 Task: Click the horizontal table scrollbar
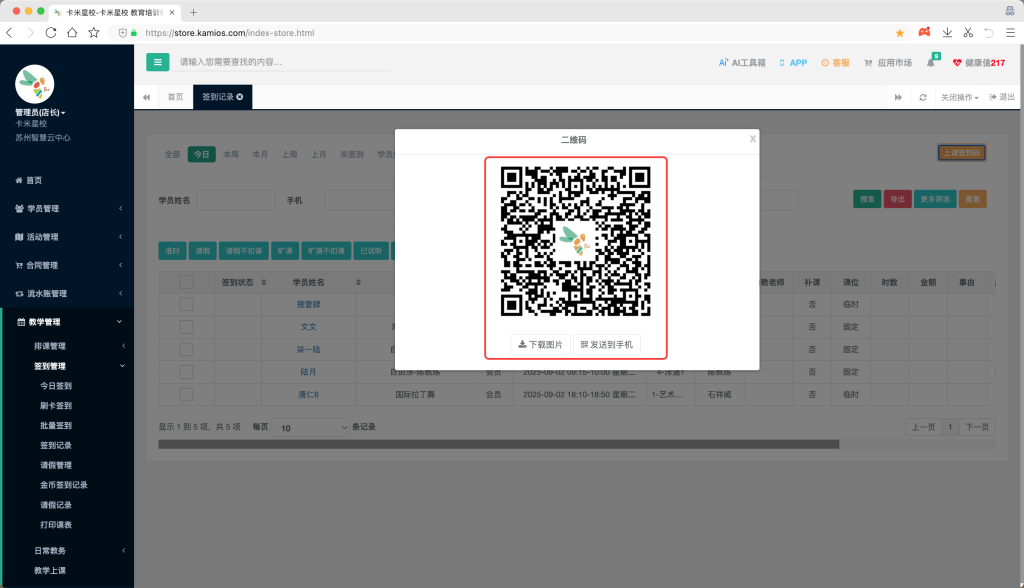point(498,444)
